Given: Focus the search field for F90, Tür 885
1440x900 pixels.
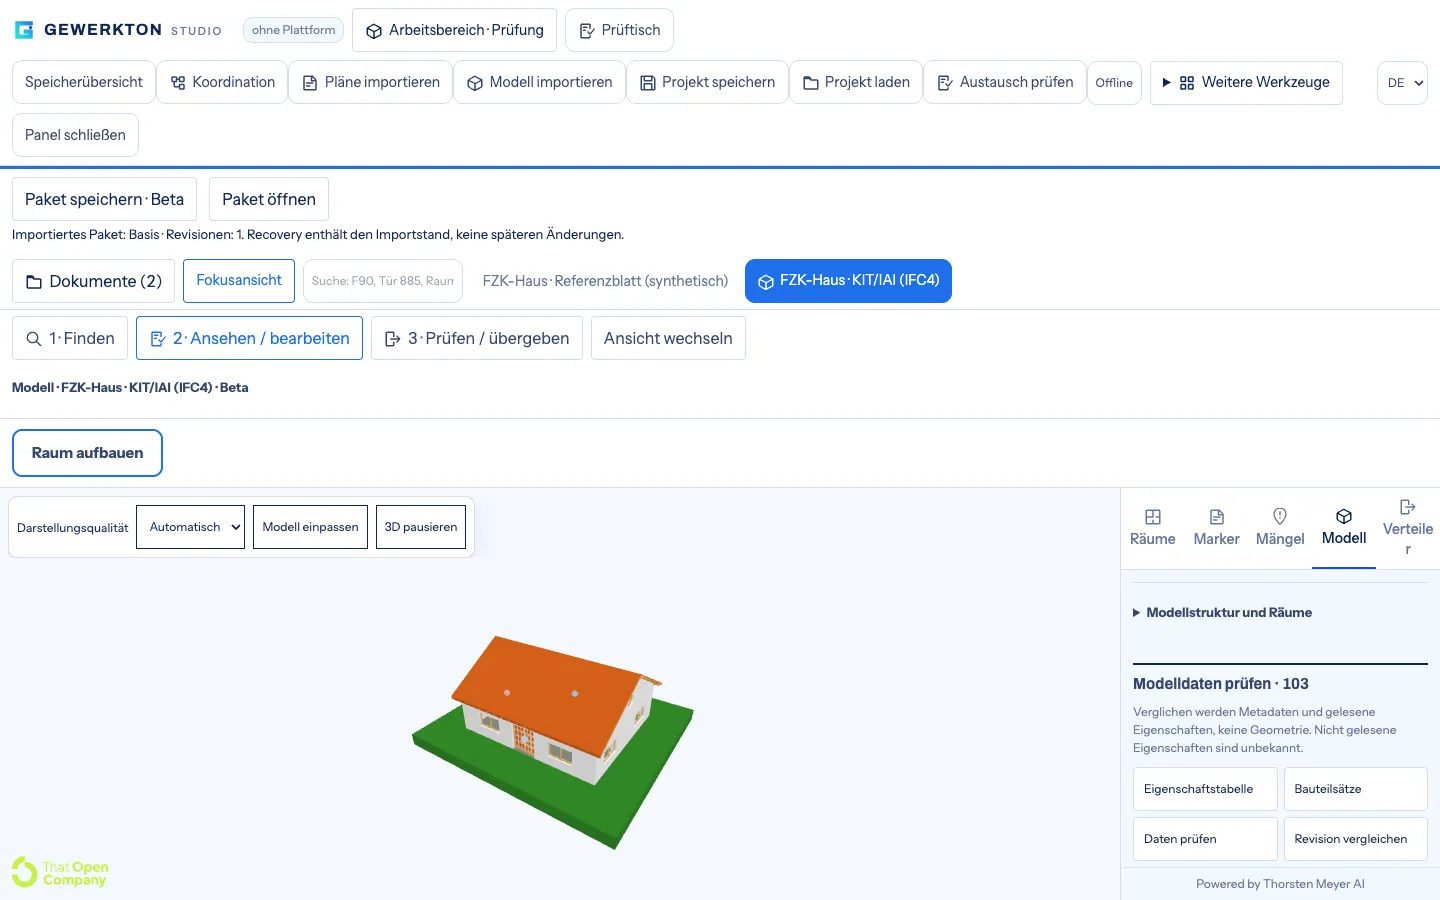Looking at the screenshot, I should [x=383, y=281].
